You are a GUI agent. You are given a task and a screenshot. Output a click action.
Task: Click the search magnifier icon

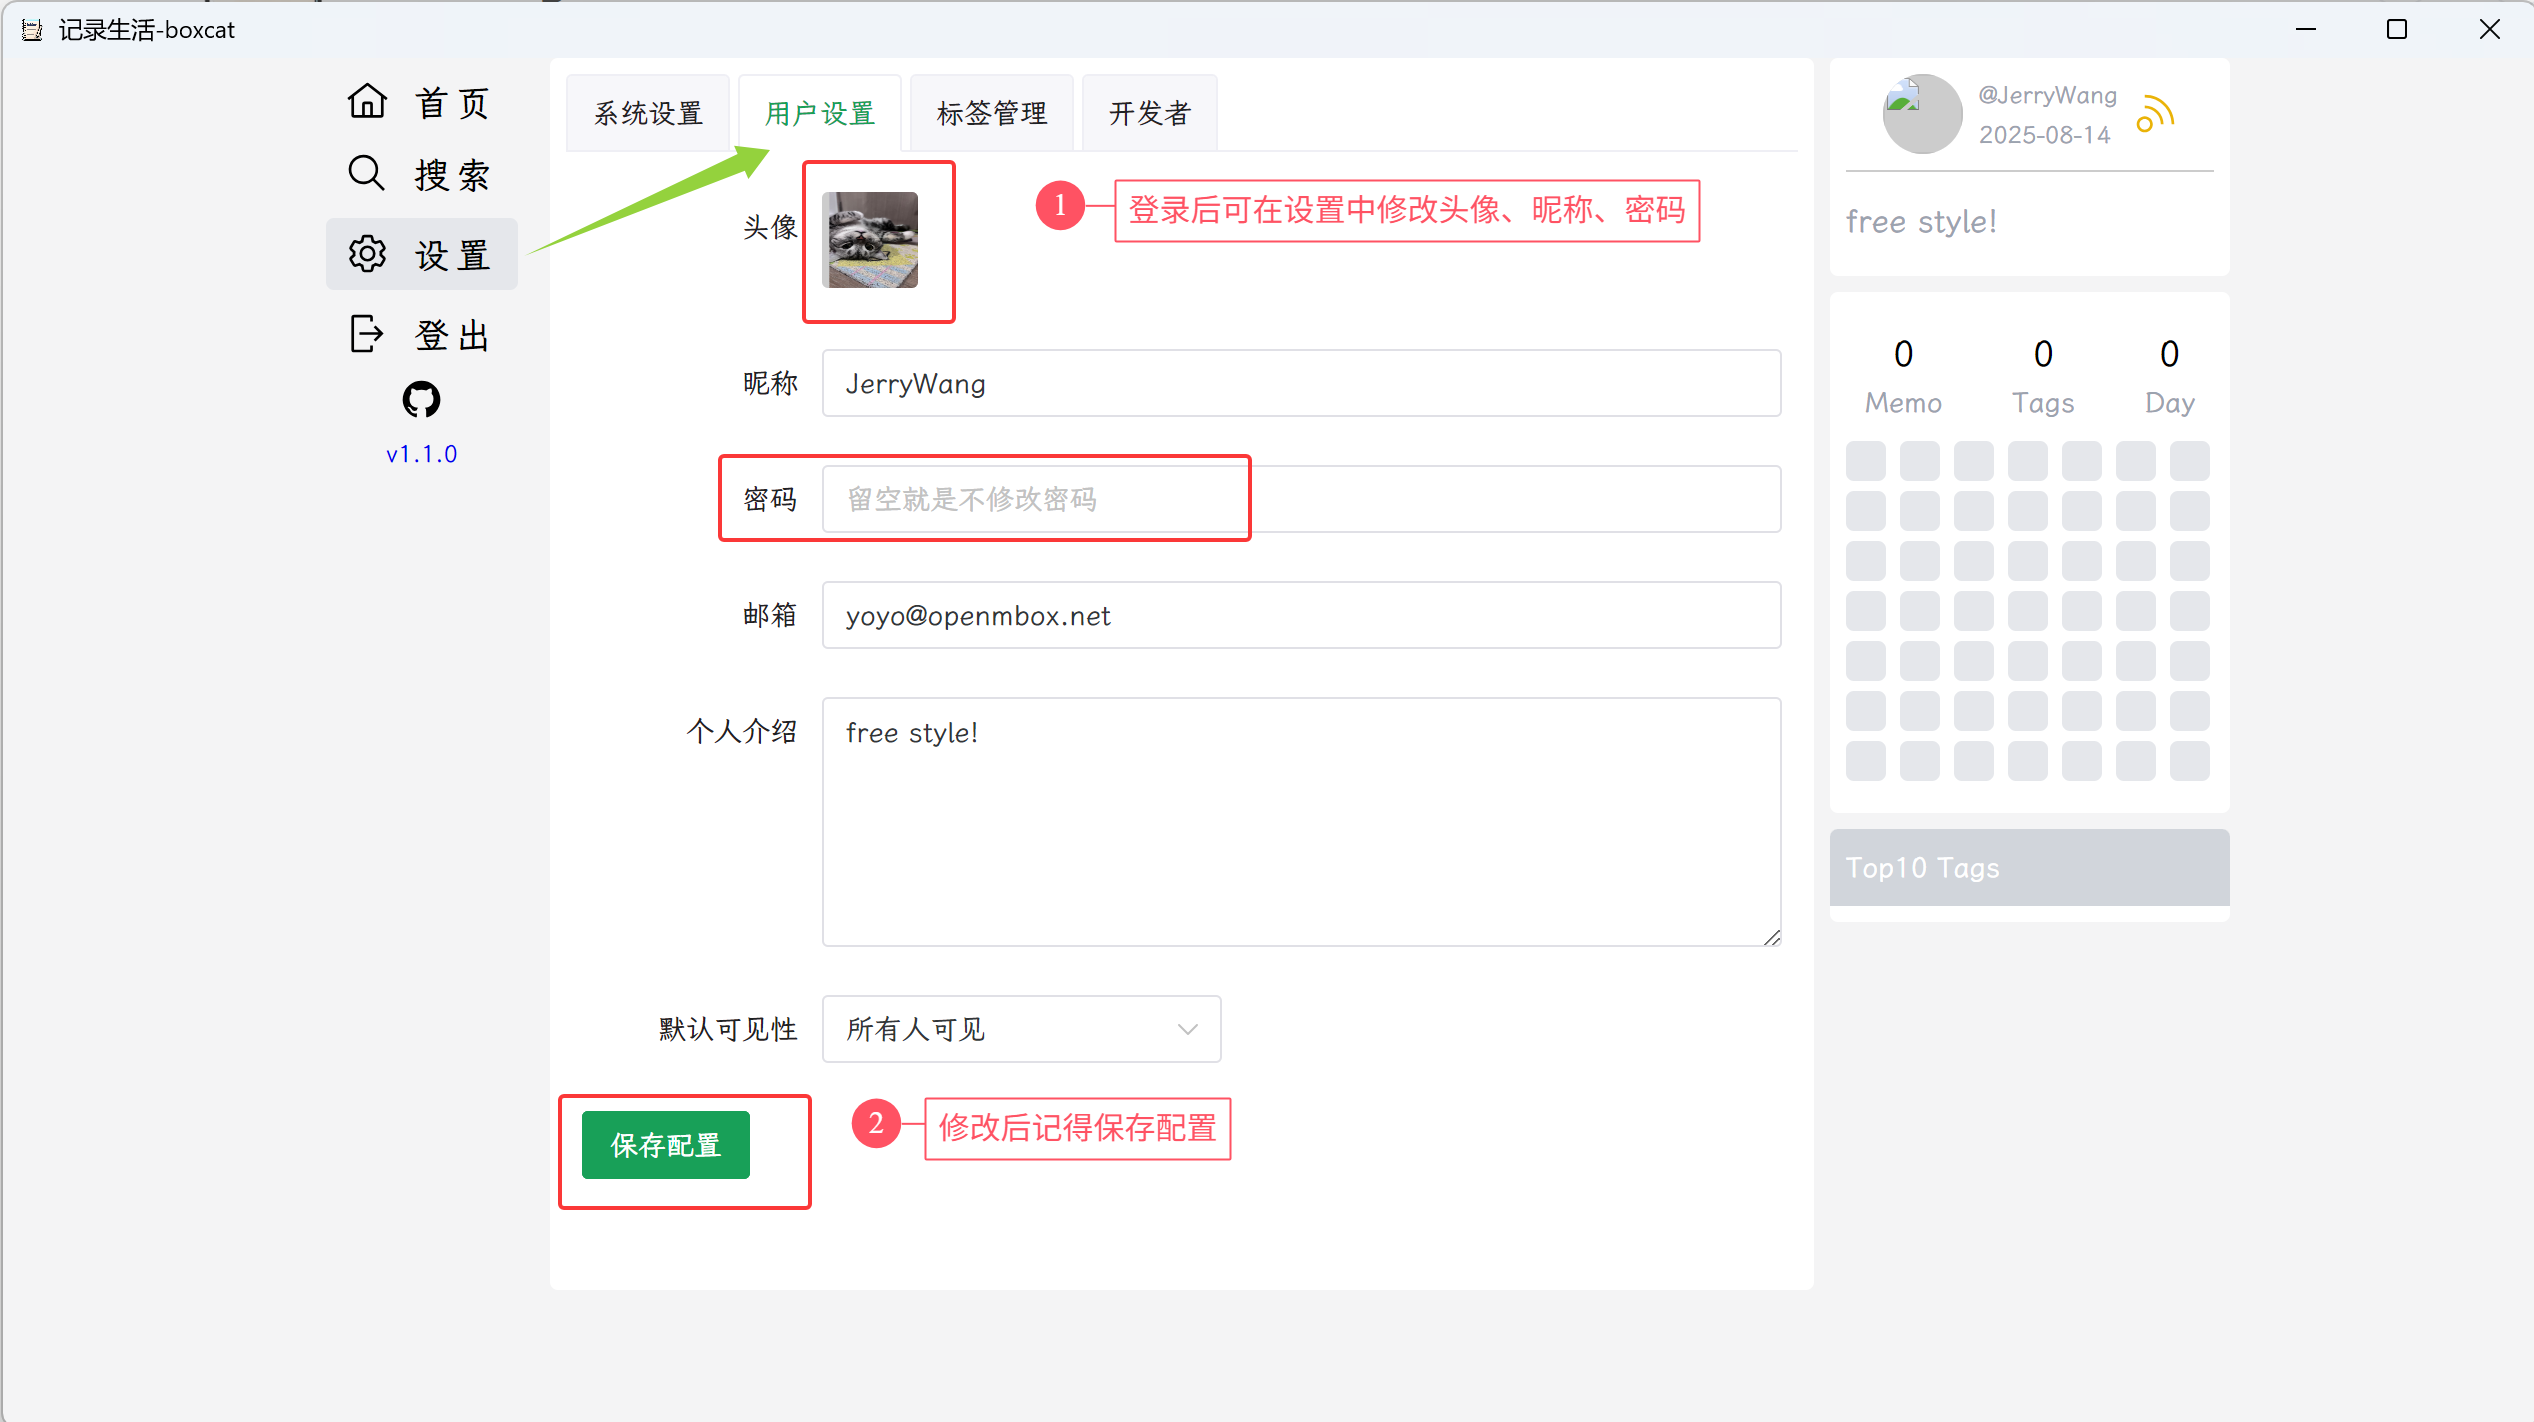click(x=366, y=173)
